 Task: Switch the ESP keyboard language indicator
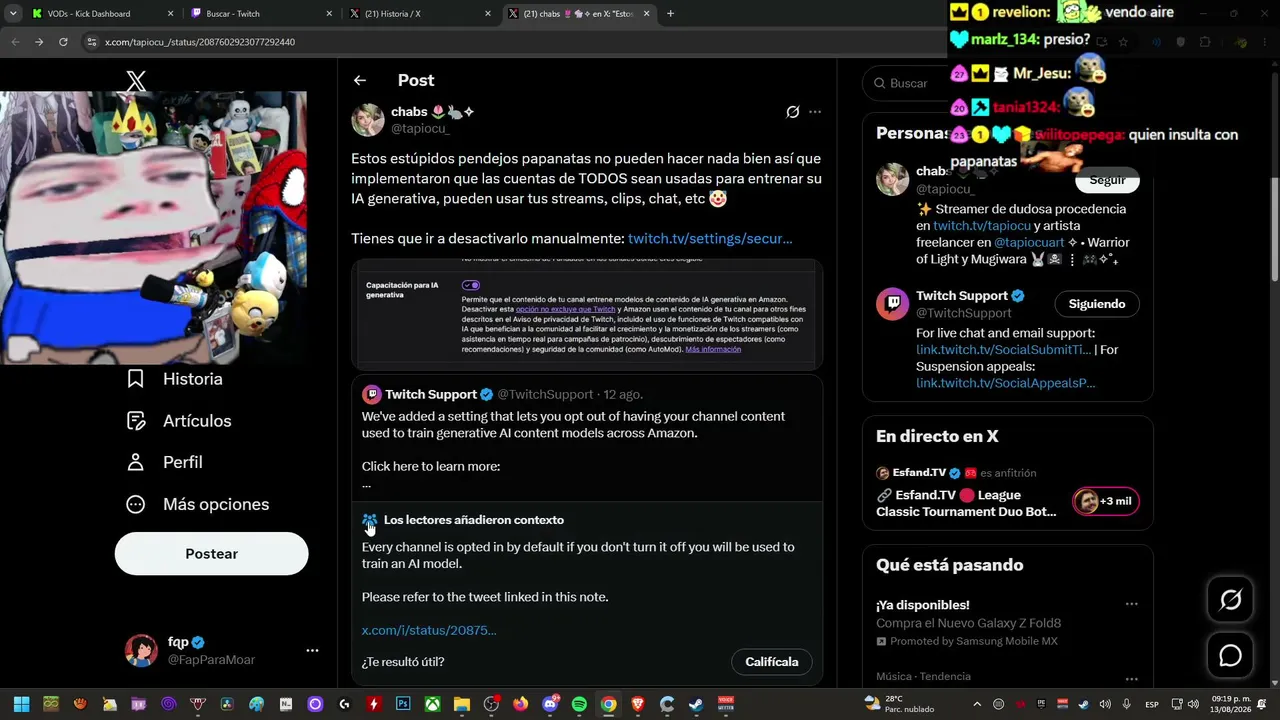click(1151, 704)
